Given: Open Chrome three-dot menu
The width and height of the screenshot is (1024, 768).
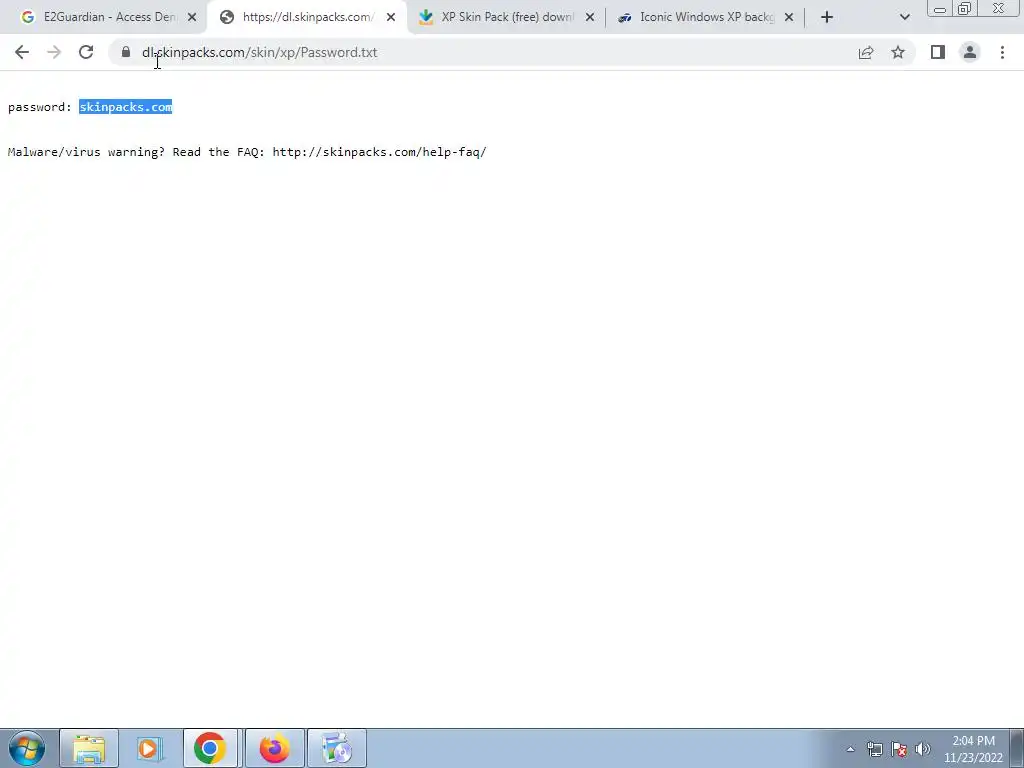Looking at the screenshot, I should [1002, 52].
